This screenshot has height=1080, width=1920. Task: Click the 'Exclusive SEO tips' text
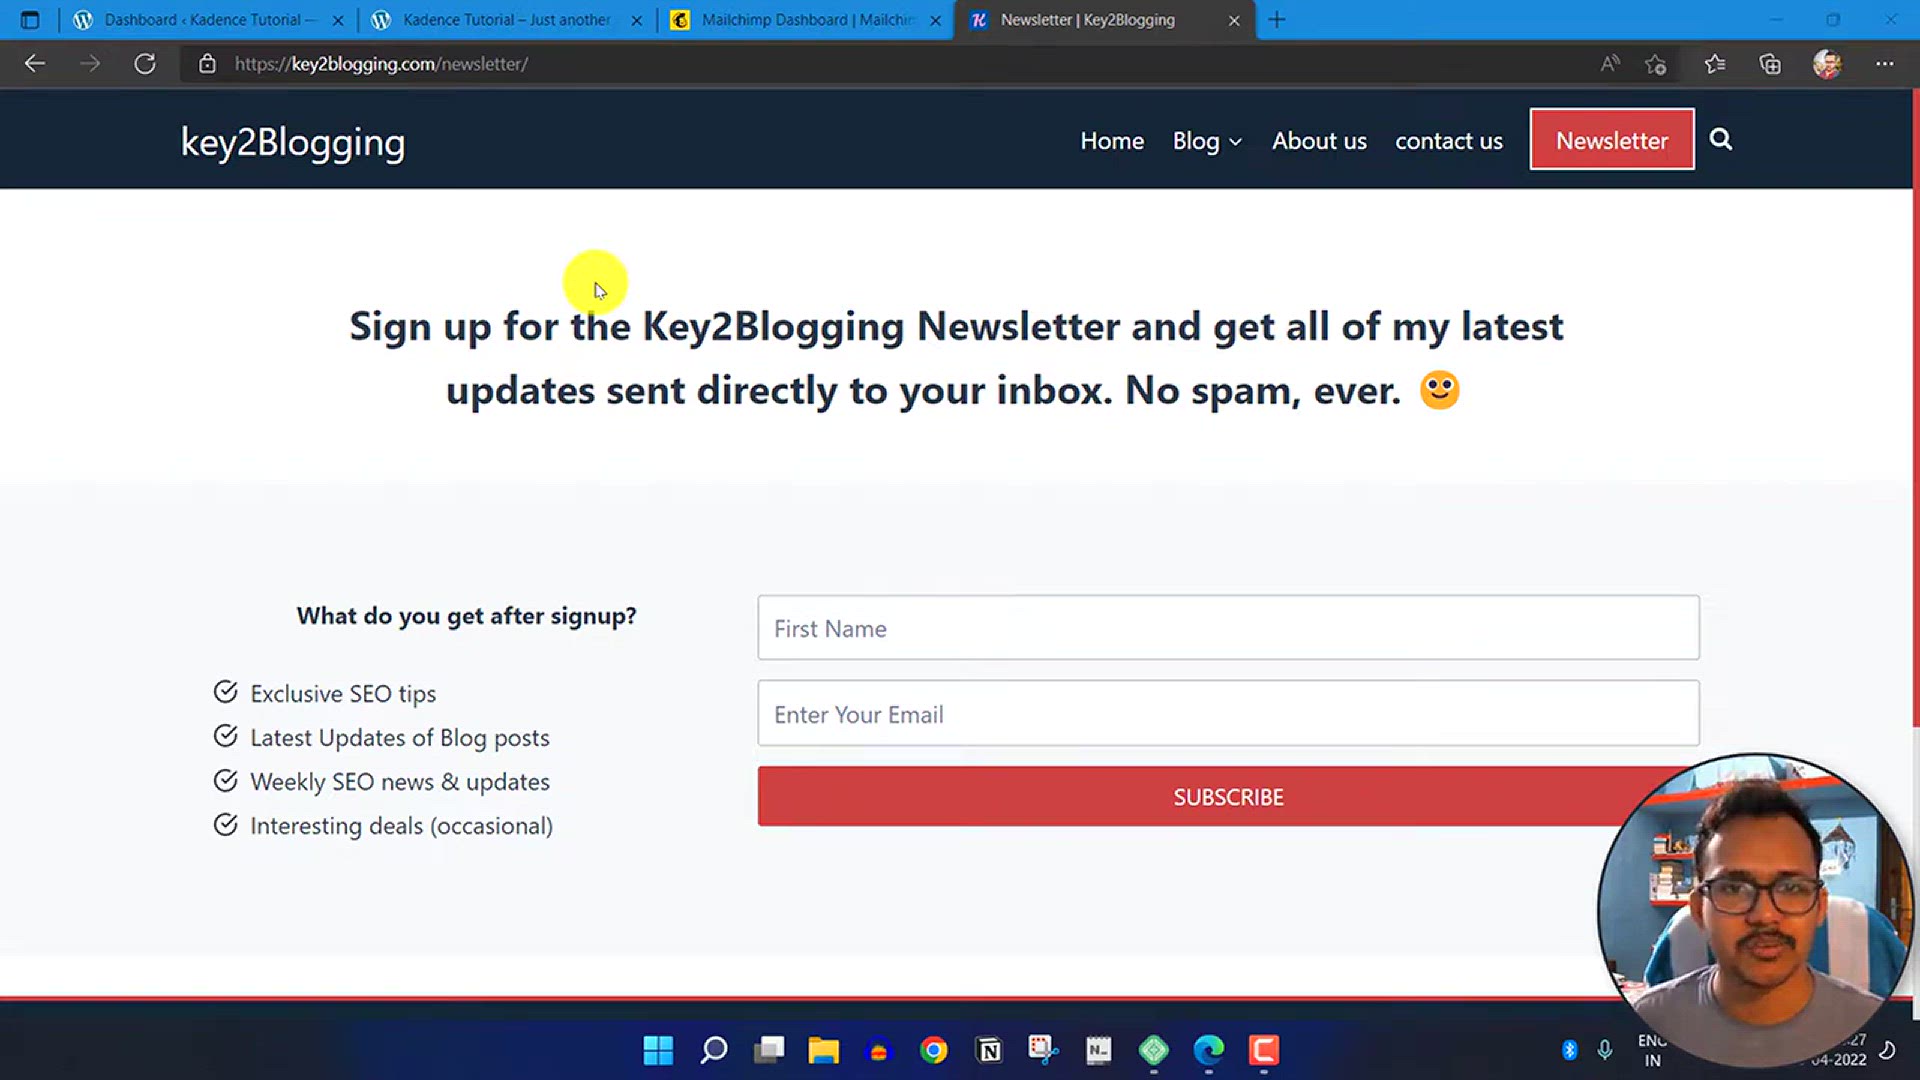343,694
